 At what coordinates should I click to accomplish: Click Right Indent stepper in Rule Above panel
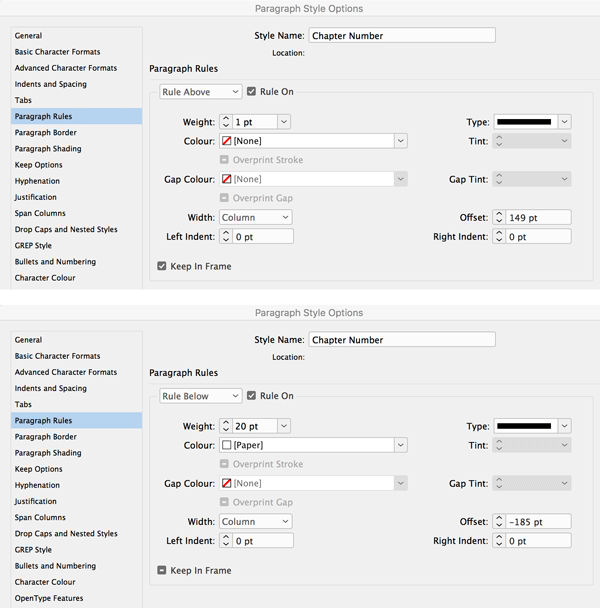[498, 237]
